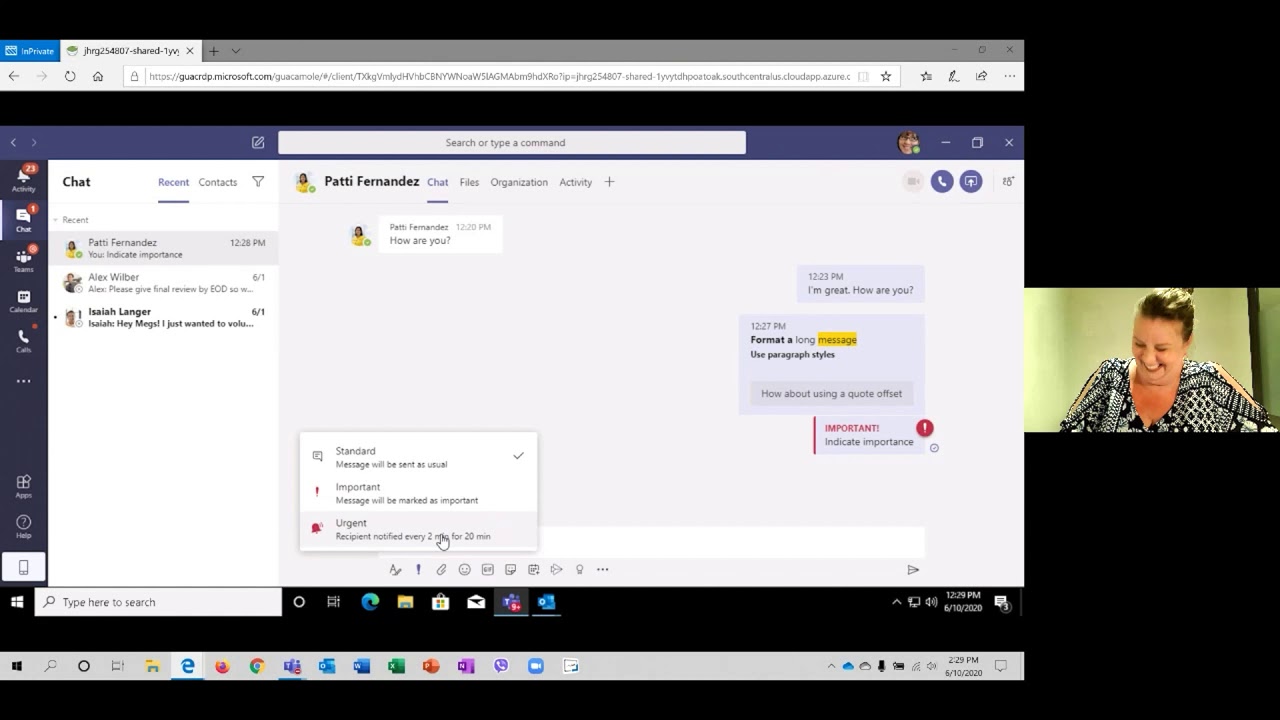Image resolution: width=1280 pixels, height=720 pixels.
Task: Open Isaiah Langer chat
Action: tap(163, 318)
